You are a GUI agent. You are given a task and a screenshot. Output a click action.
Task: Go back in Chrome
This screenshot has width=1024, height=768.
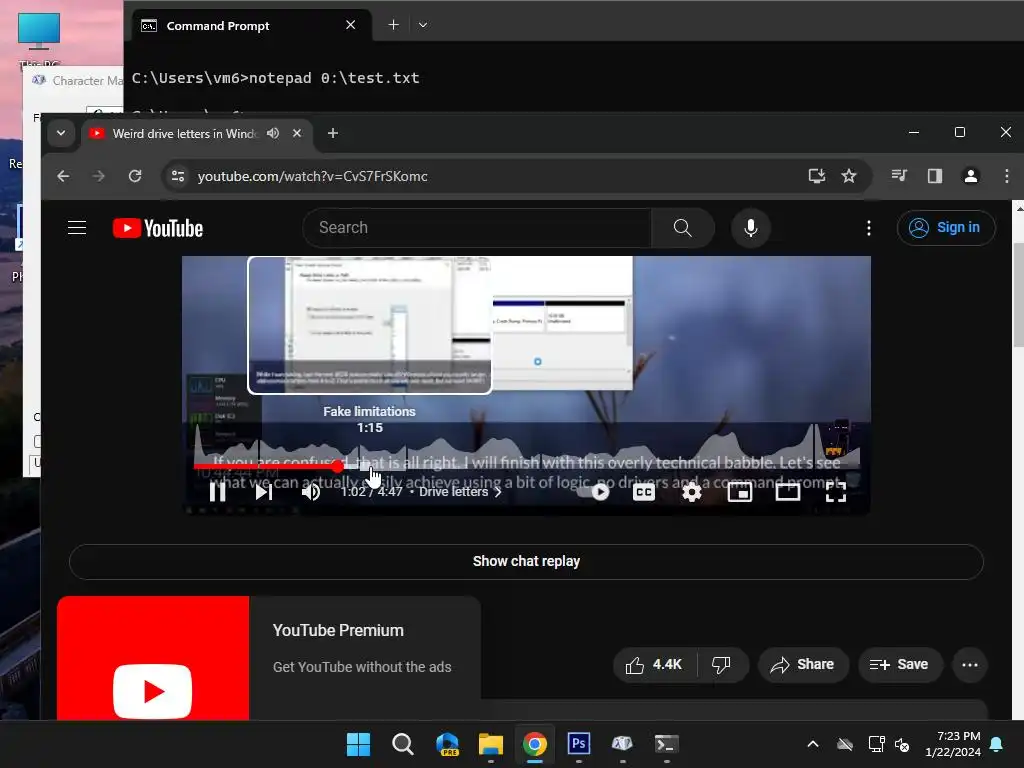click(x=63, y=176)
